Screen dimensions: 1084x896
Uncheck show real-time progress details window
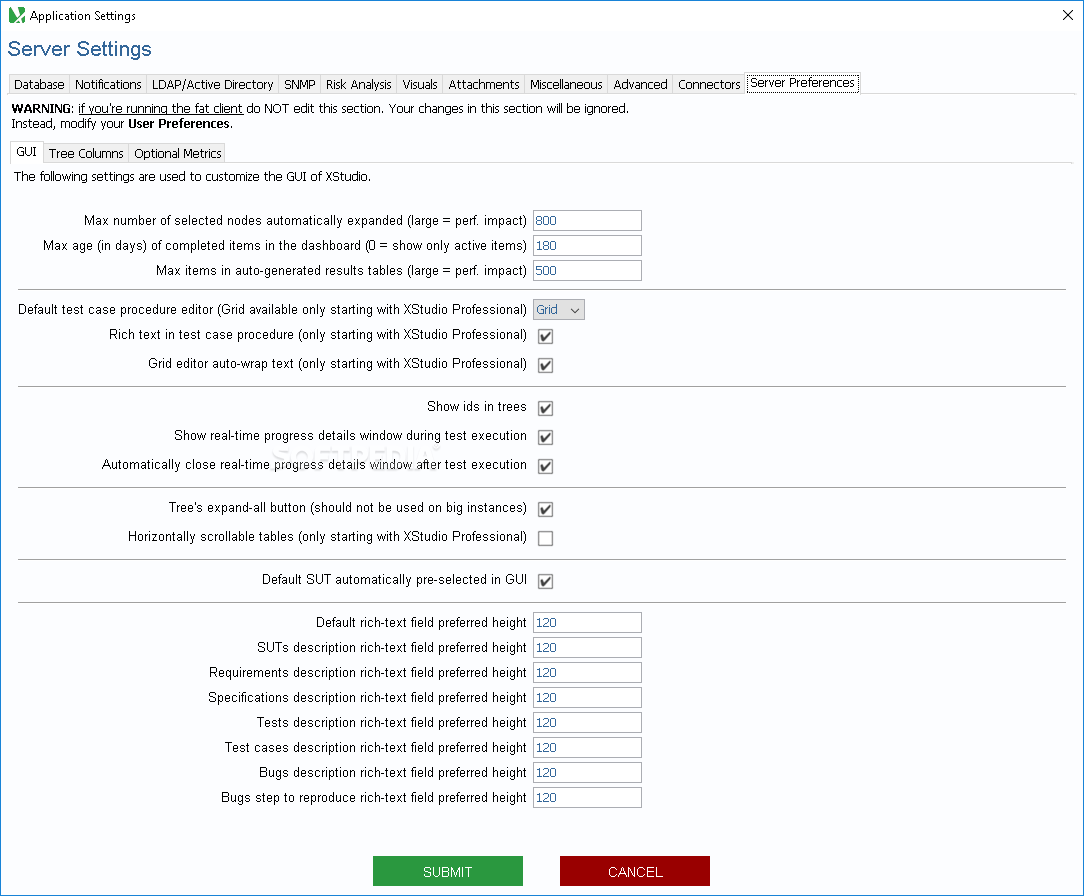[x=545, y=437]
